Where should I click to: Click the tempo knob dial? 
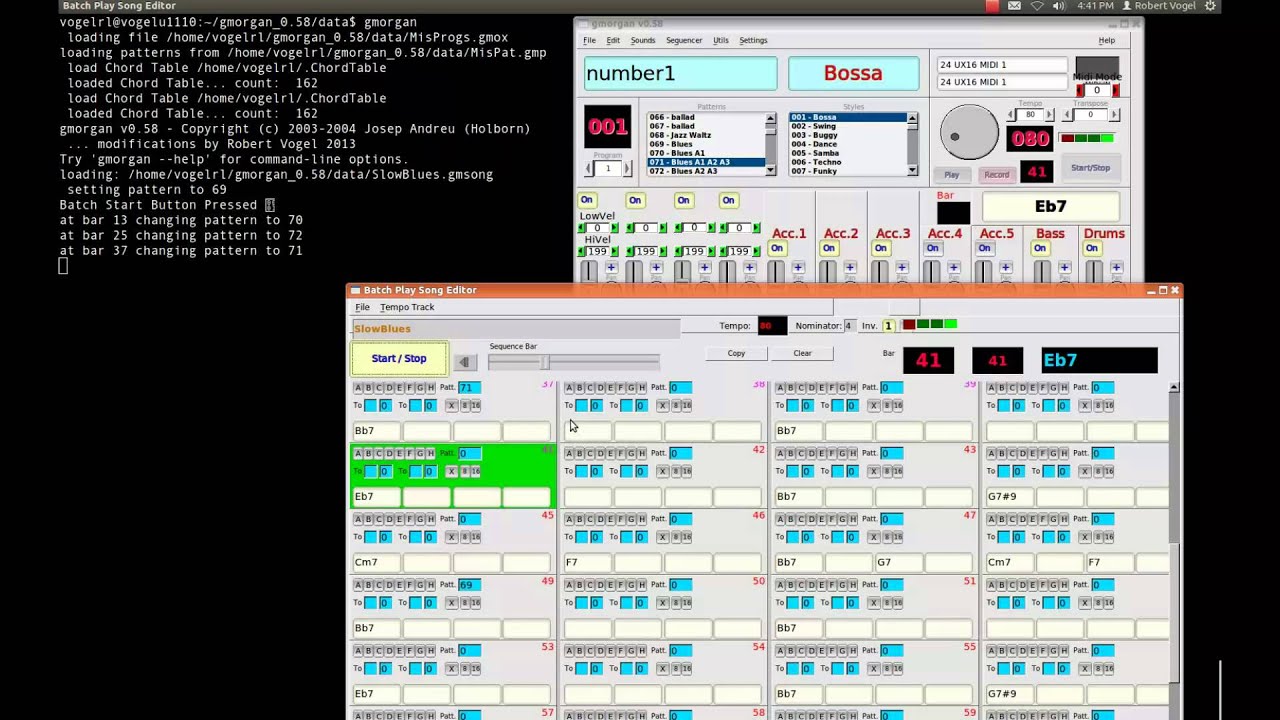tap(968, 134)
